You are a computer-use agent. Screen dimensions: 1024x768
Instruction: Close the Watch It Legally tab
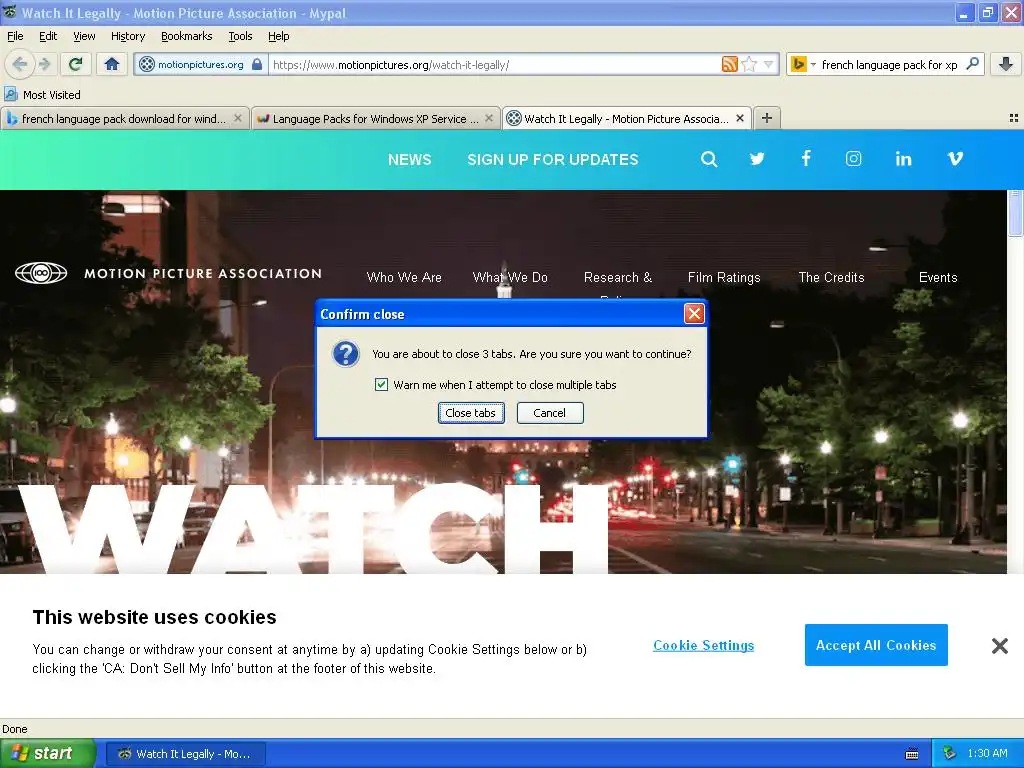[x=739, y=118]
